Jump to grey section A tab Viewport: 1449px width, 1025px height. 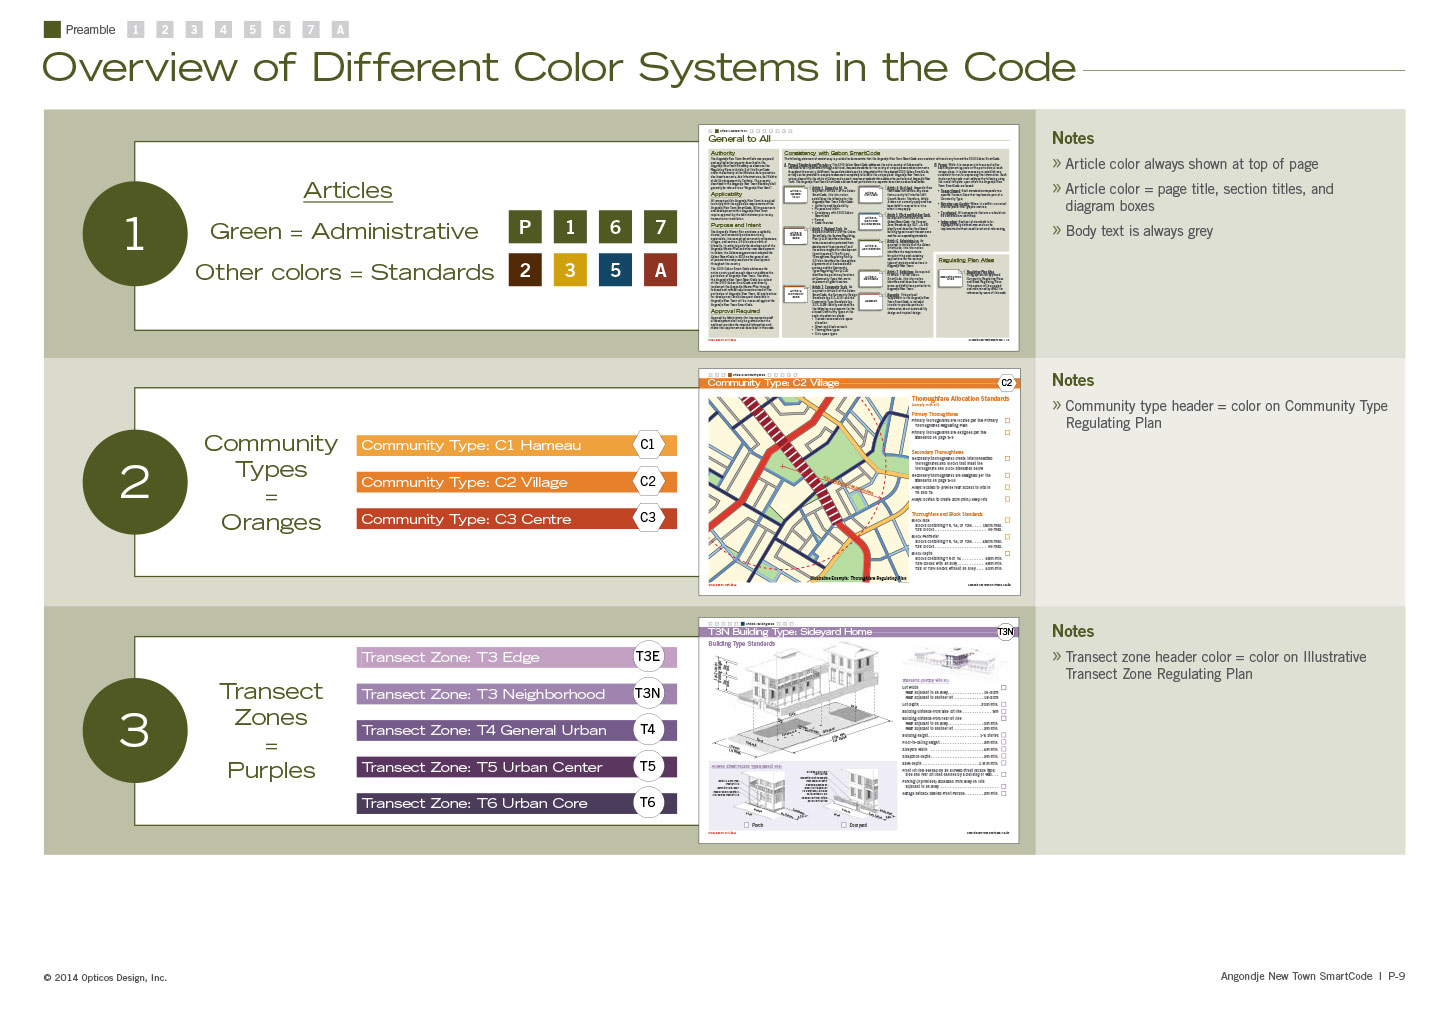[340, 30]
